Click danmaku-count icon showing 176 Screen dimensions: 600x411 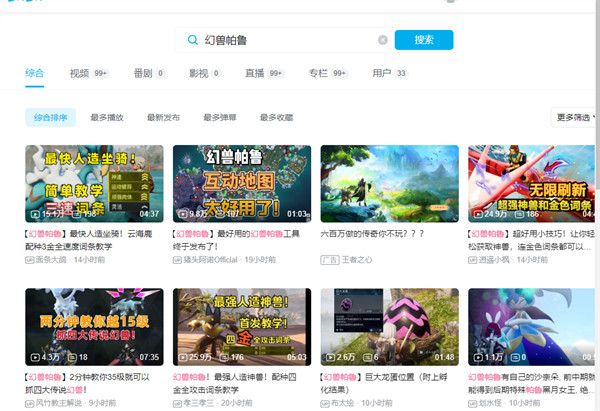[223, 357]
